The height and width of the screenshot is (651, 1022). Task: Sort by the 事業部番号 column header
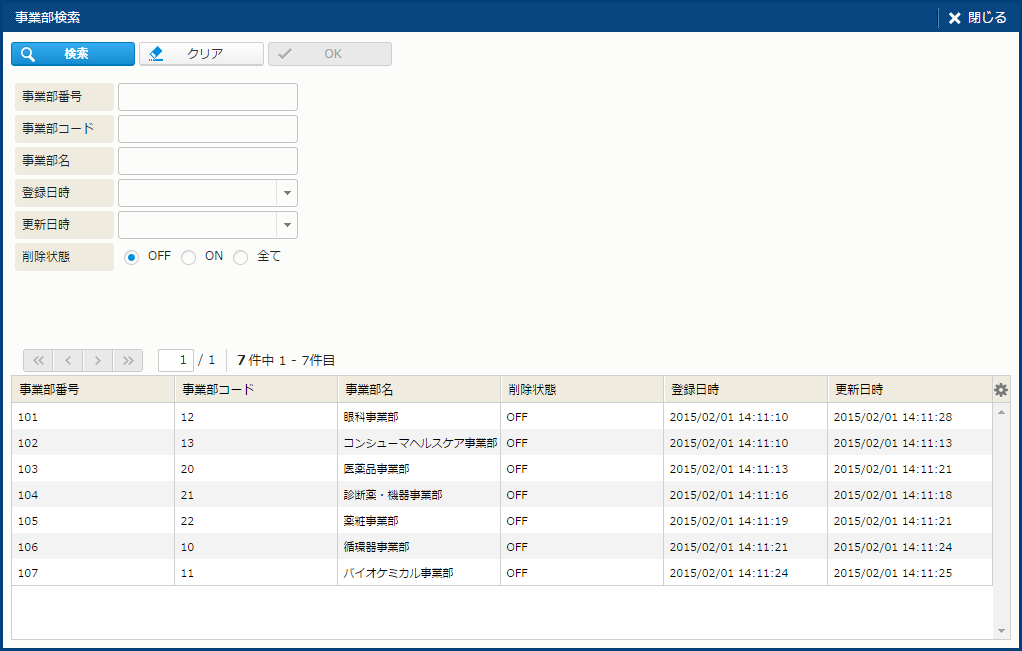92,389
